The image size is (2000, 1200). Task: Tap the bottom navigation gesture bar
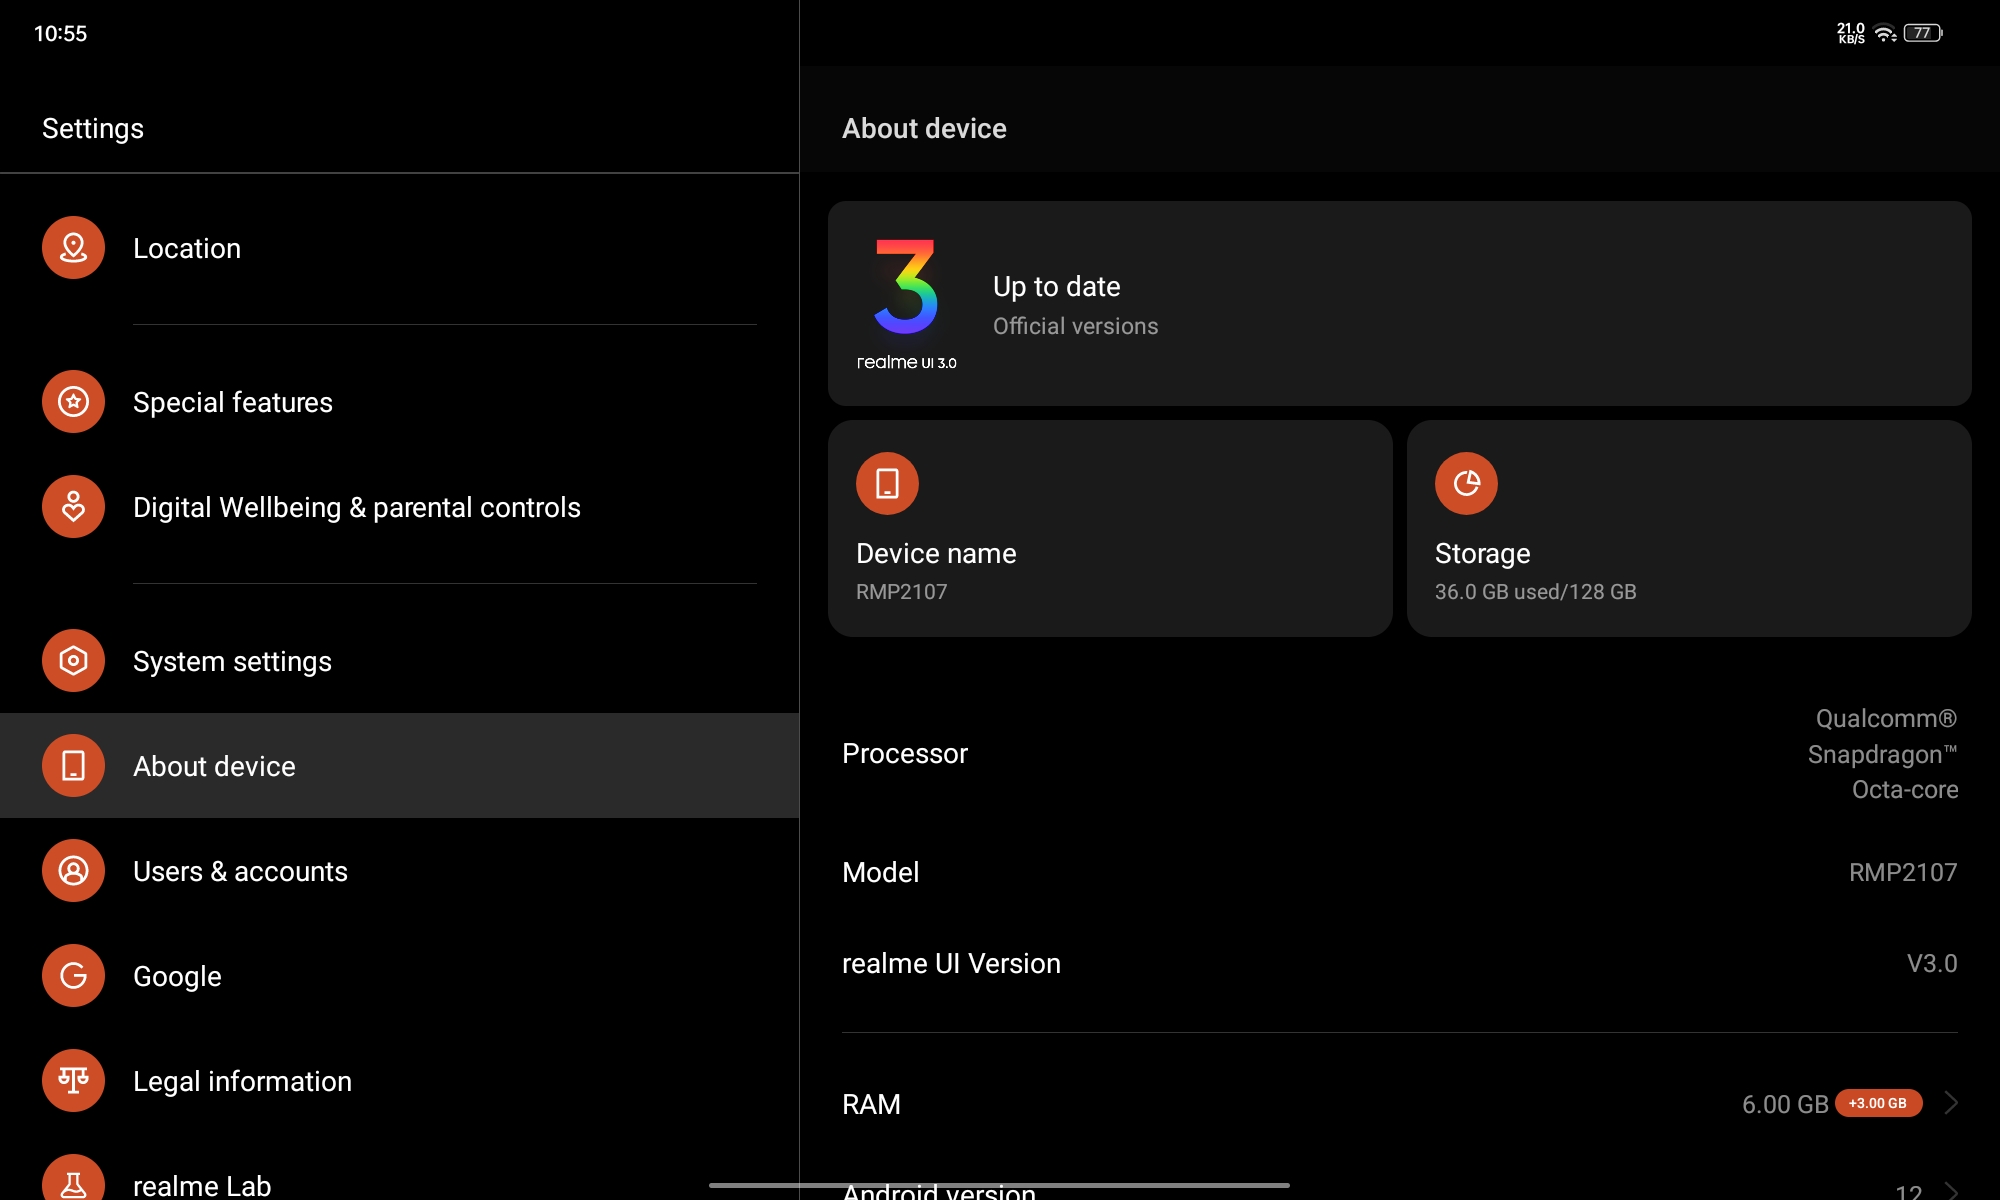[x=999, y=1185]
